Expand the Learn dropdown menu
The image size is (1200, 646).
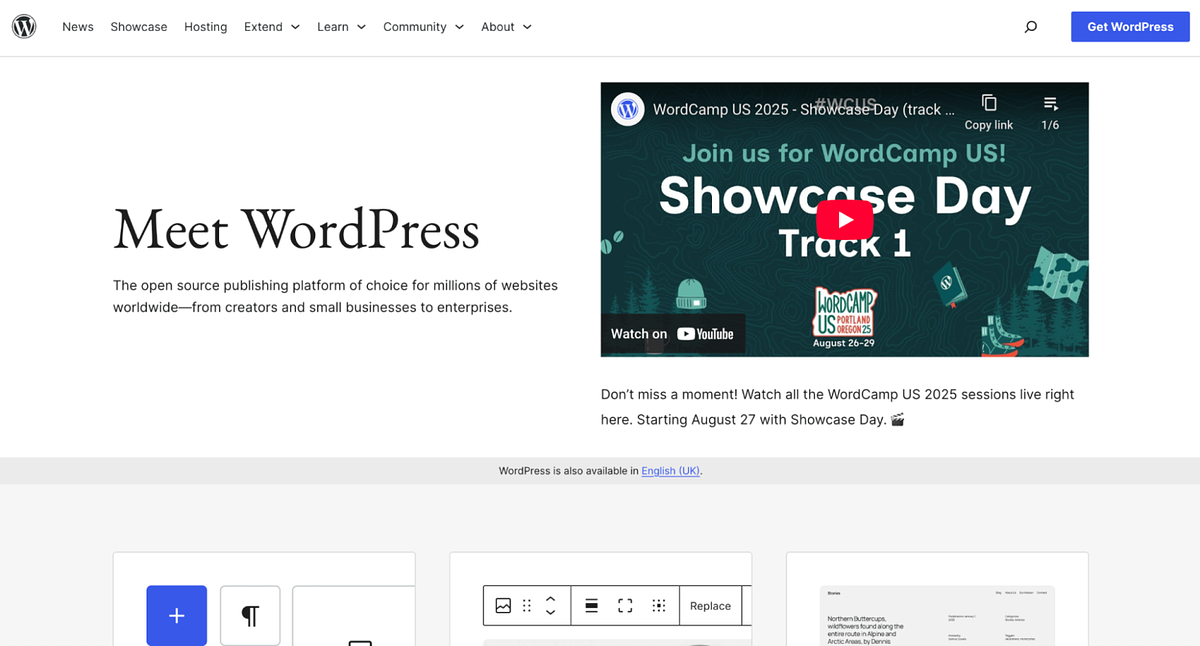tap(341, 26)
